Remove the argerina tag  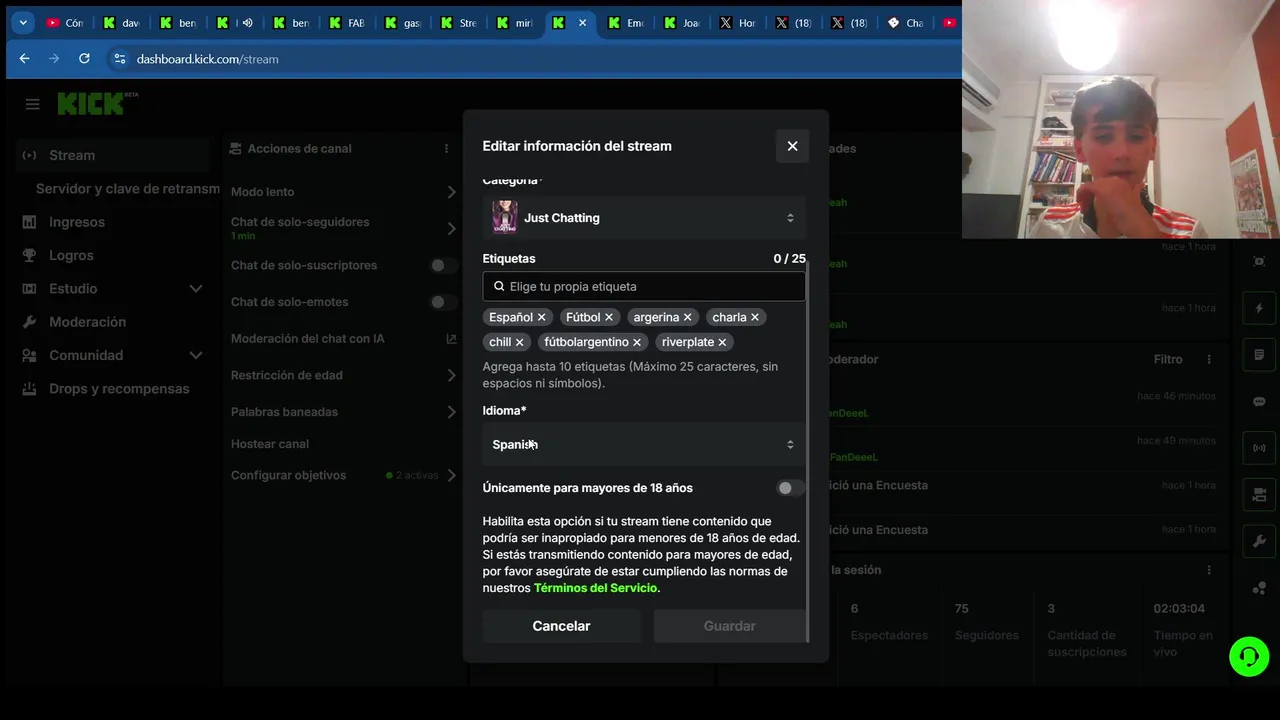(x=687, y=317)
